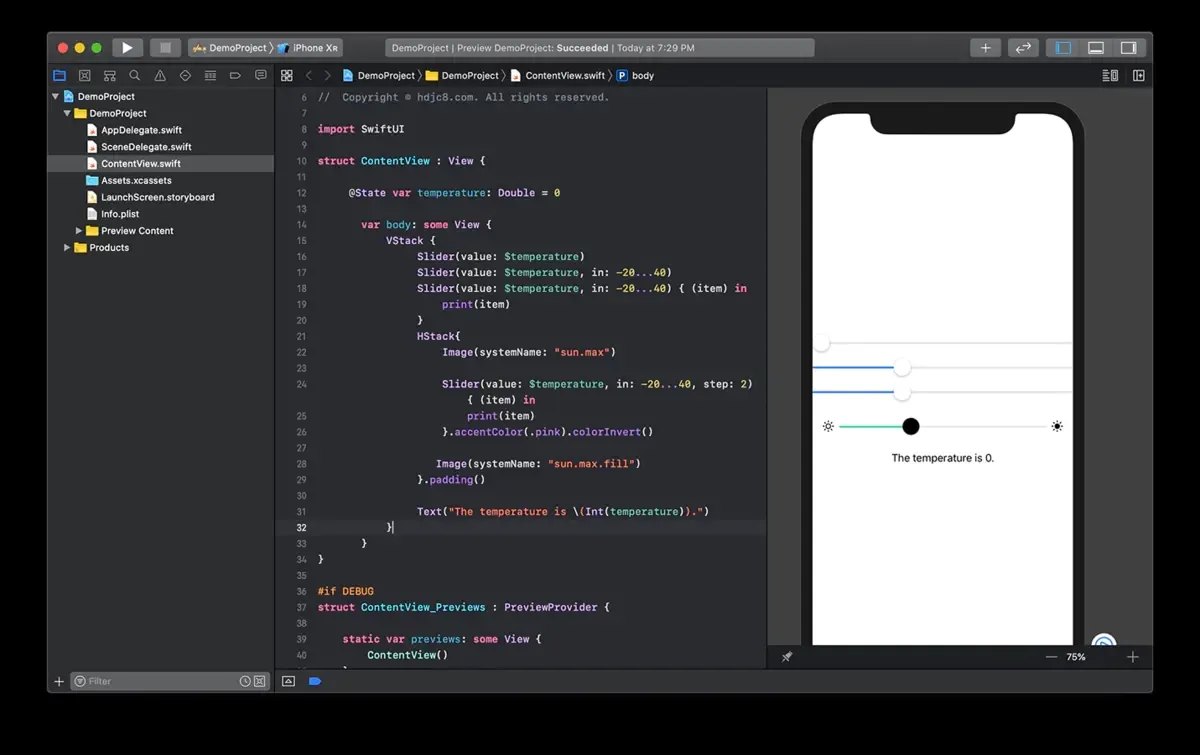1200x755 pixels.
Task: Click the DemoProject folder breadcrumb
Action: click(x=462, y=75)
